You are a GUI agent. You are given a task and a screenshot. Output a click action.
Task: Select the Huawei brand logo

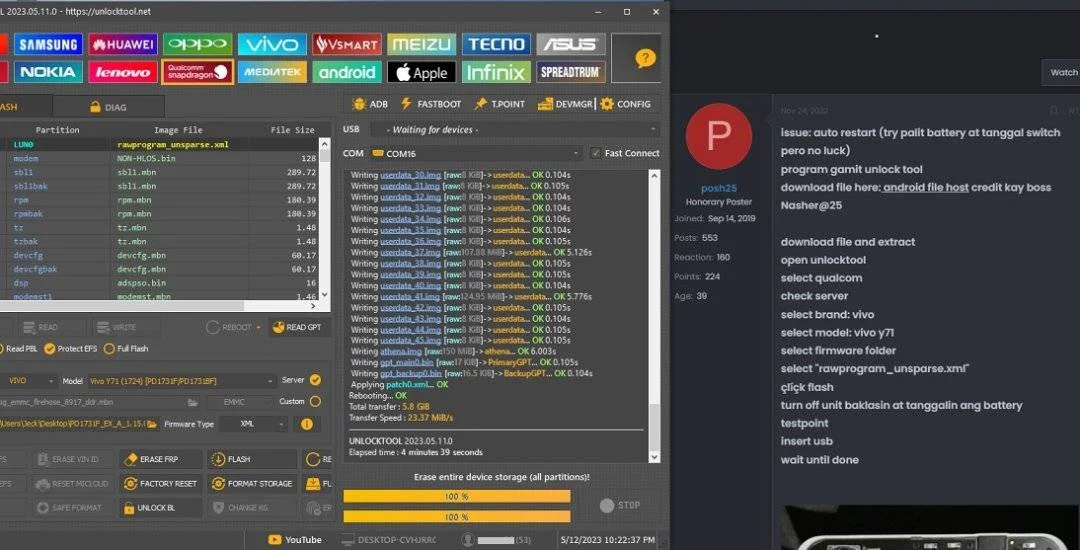(x=123, y=45)
